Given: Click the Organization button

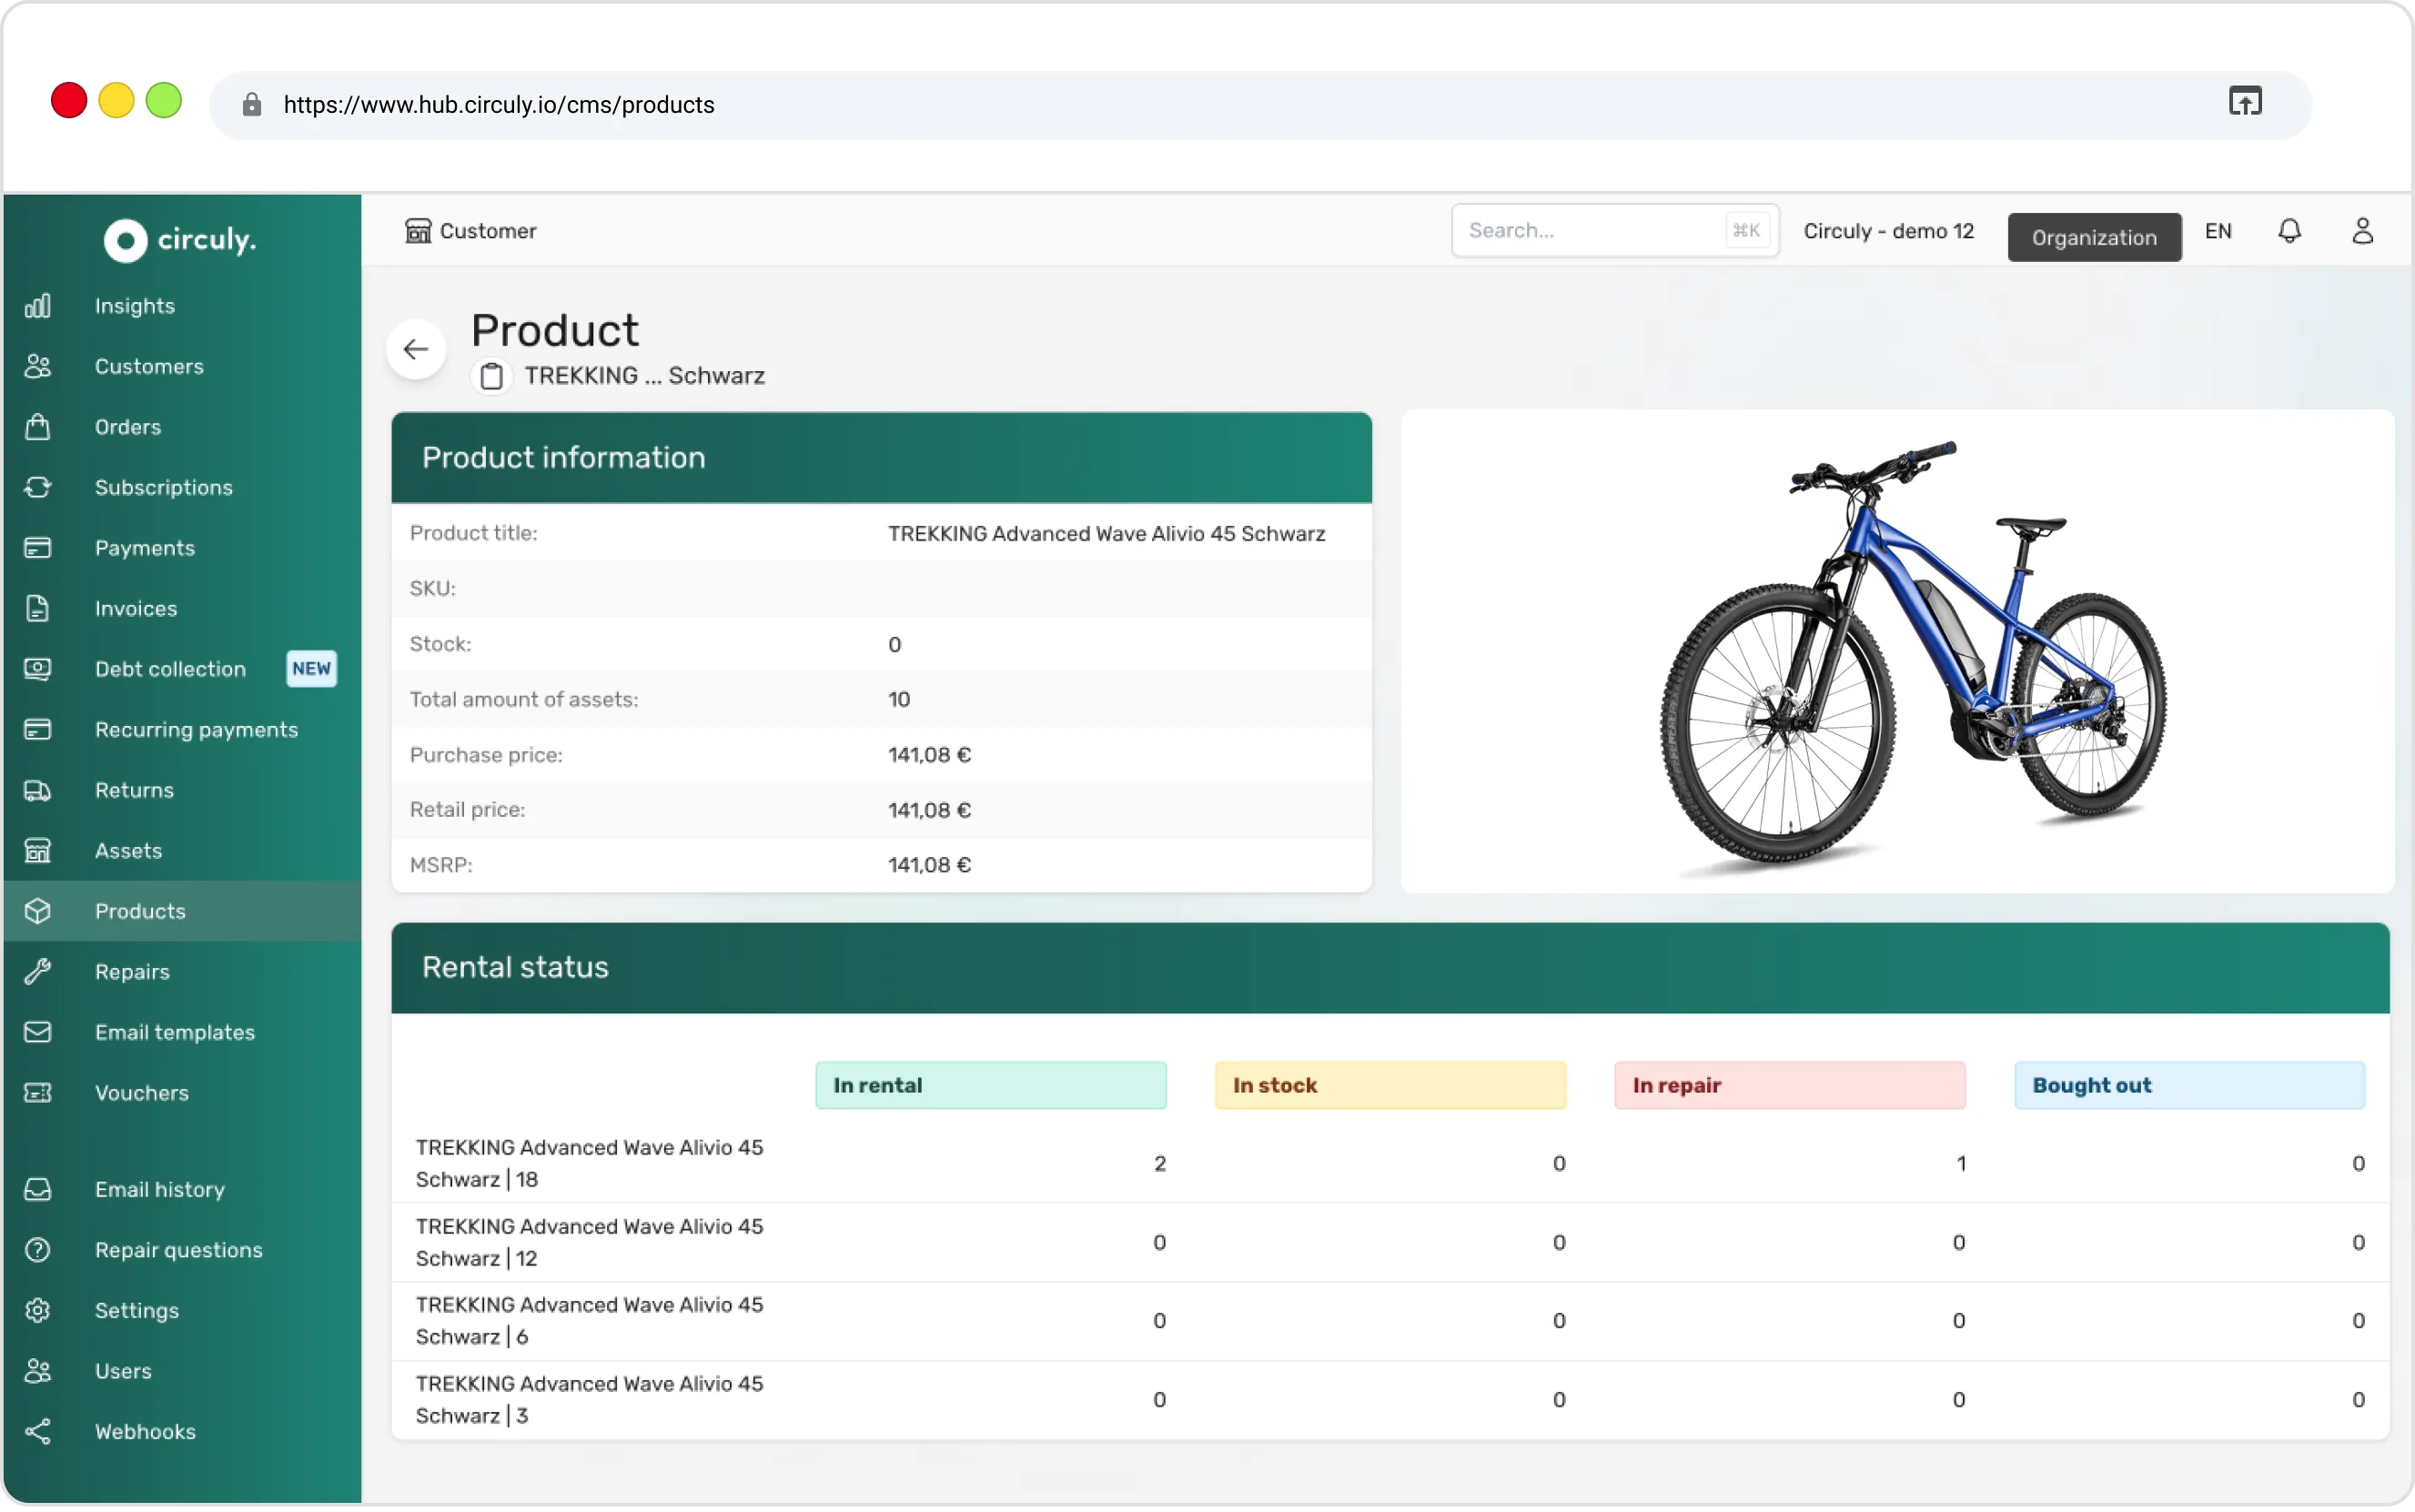Looking at the screenshot, I should (2094, 237).
